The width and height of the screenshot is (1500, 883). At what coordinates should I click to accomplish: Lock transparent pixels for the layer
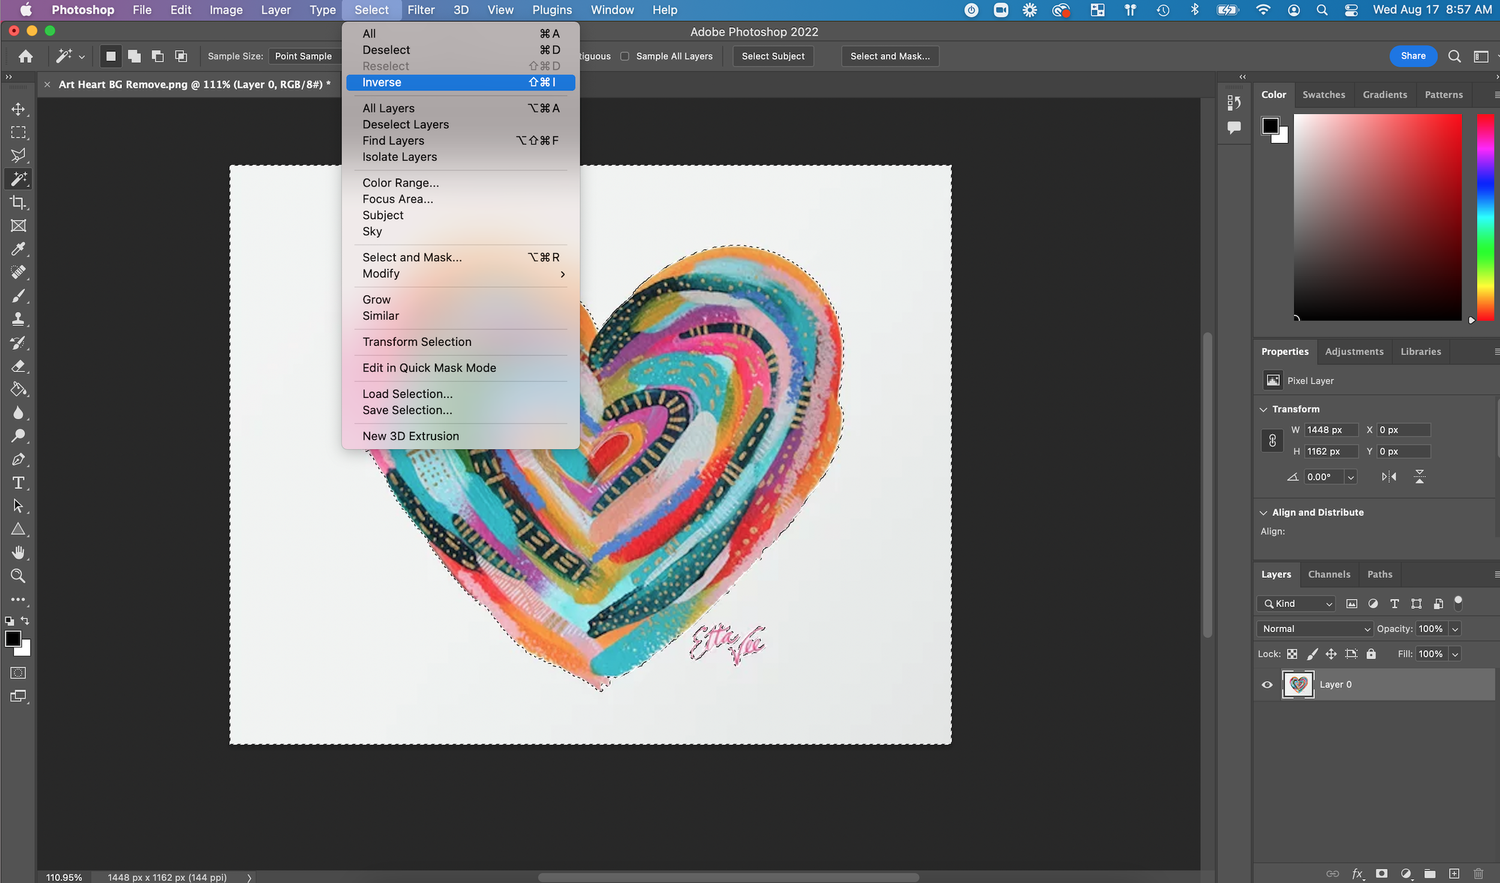pyautogui.click(x=1293, y=653)
